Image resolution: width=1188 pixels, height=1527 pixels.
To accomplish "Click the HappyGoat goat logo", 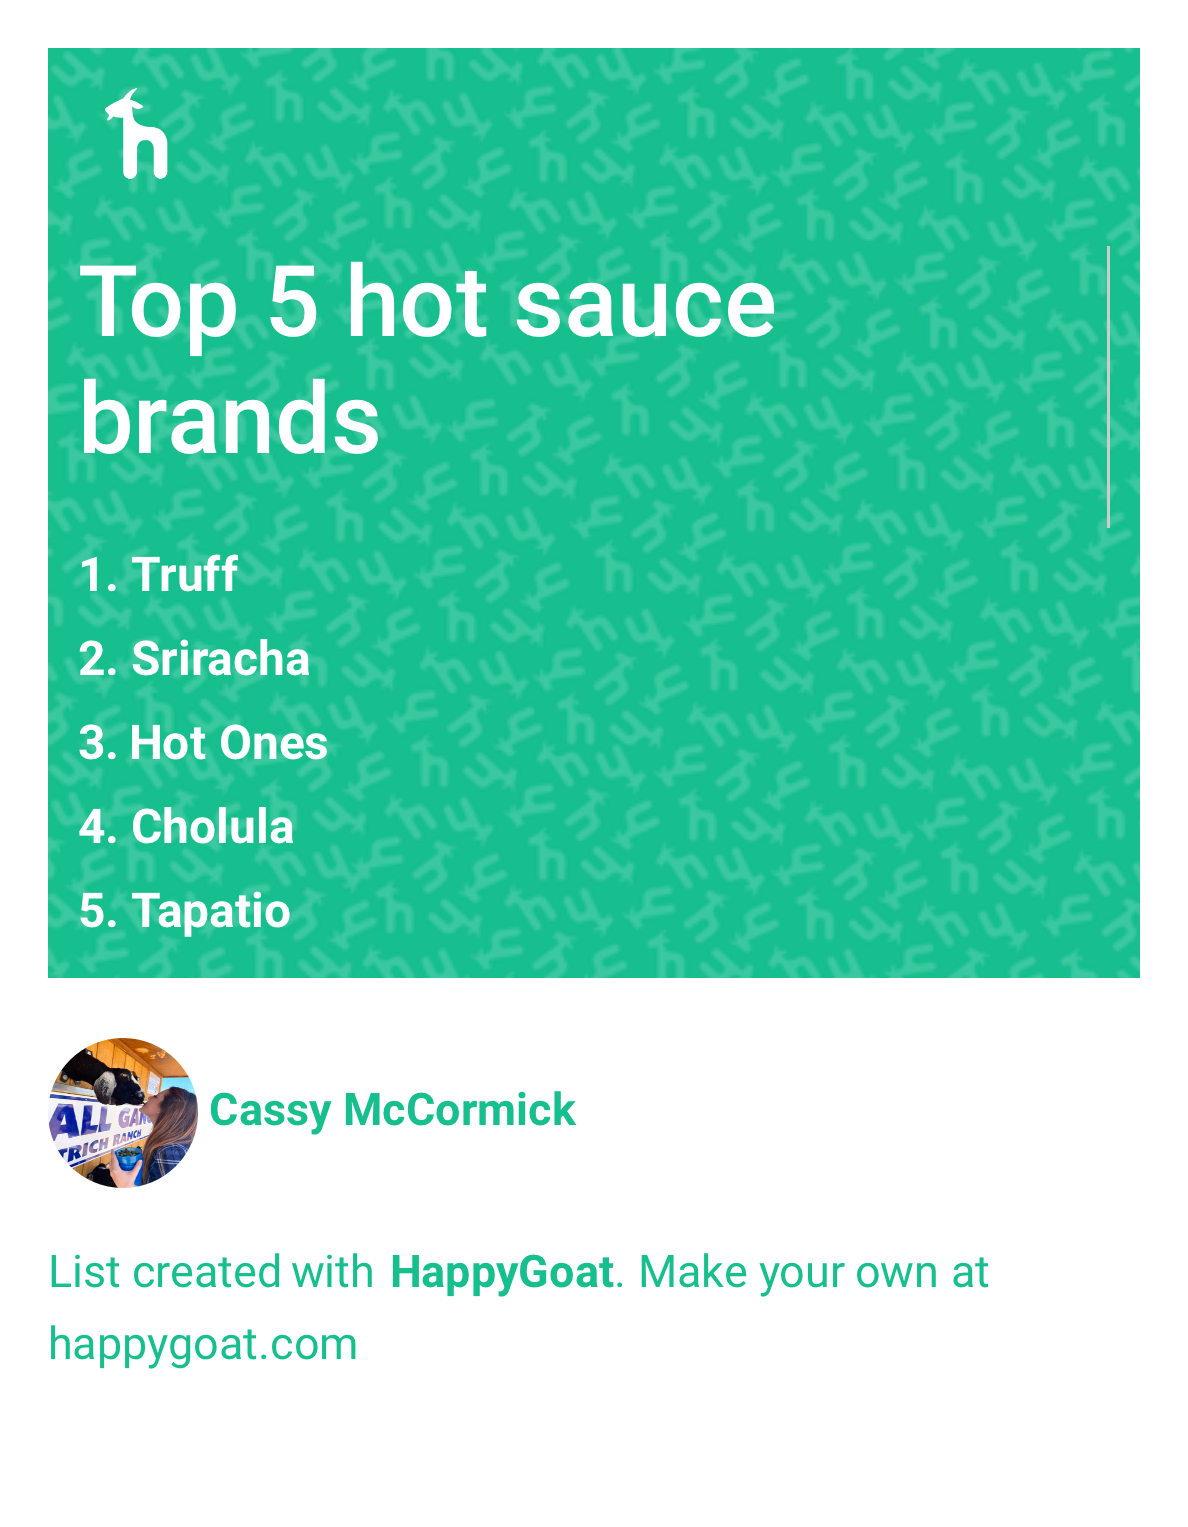I will (137, 135).
